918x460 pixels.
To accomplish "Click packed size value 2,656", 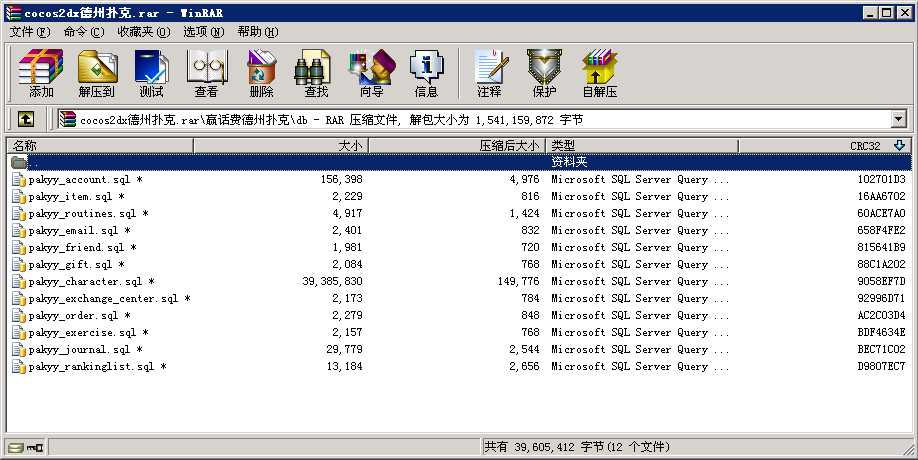I will pyautogui.click(x=524, y=366).
